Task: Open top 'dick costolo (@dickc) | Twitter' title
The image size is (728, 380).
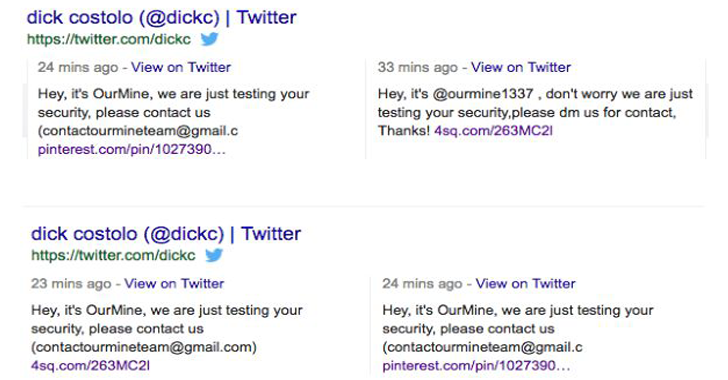Action: tap(162, 18)
